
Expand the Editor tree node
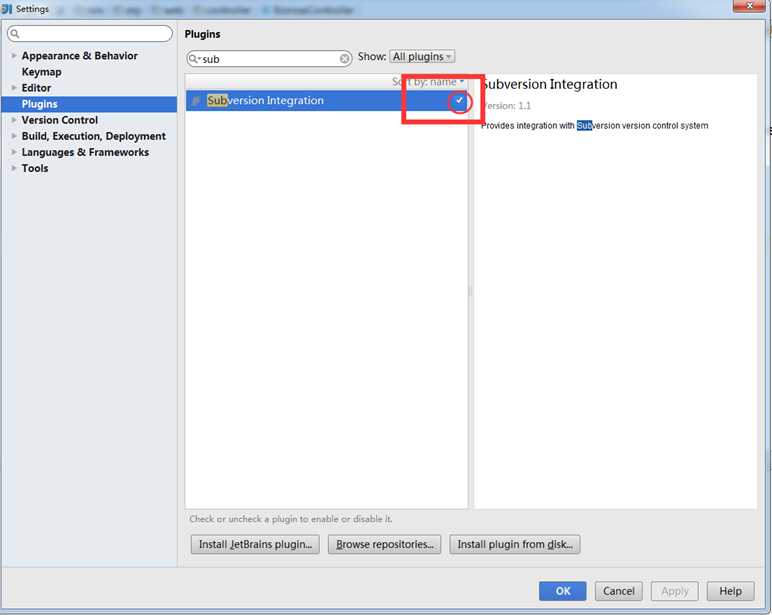14,88
